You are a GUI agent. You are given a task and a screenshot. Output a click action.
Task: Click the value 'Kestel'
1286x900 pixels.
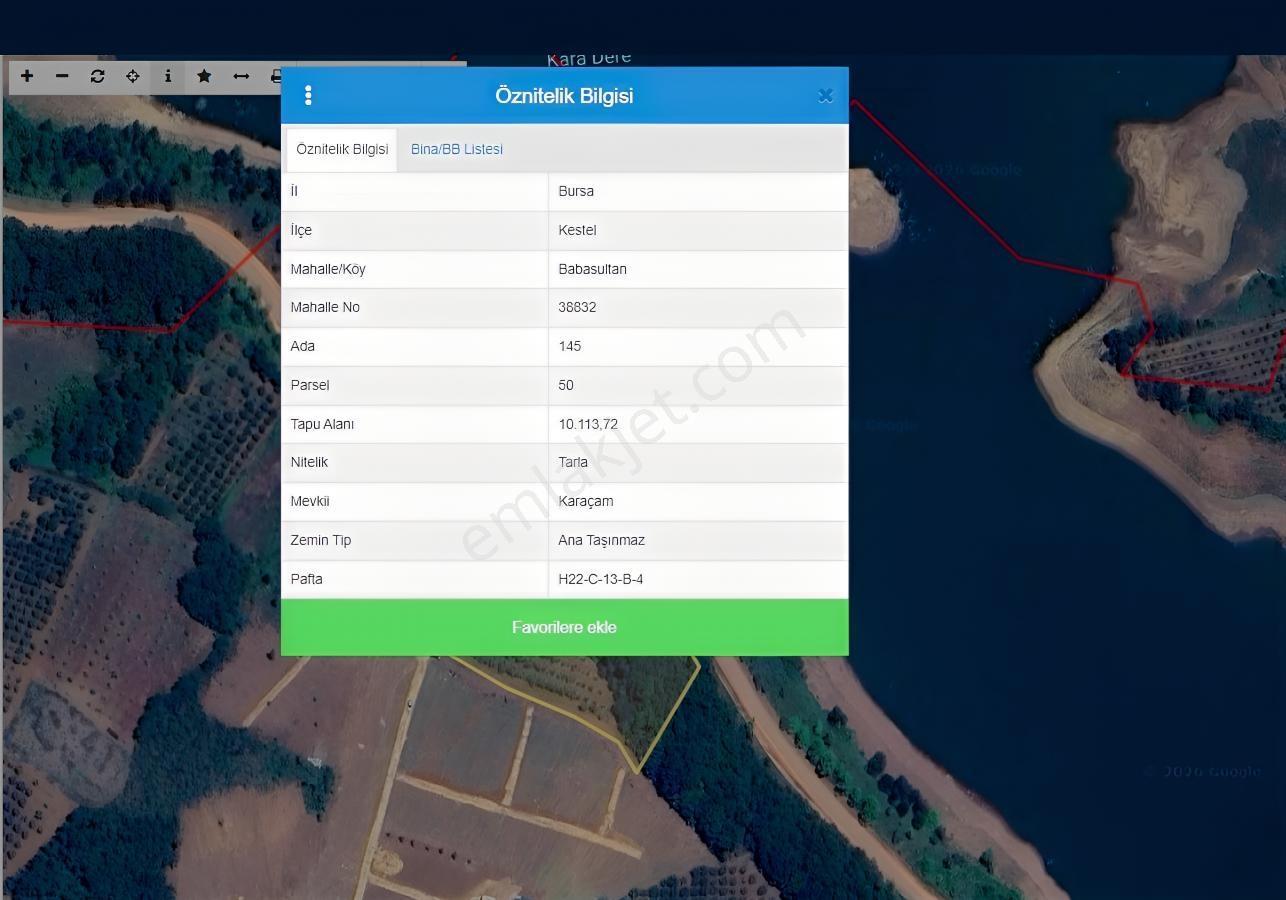tap(577, 230)
